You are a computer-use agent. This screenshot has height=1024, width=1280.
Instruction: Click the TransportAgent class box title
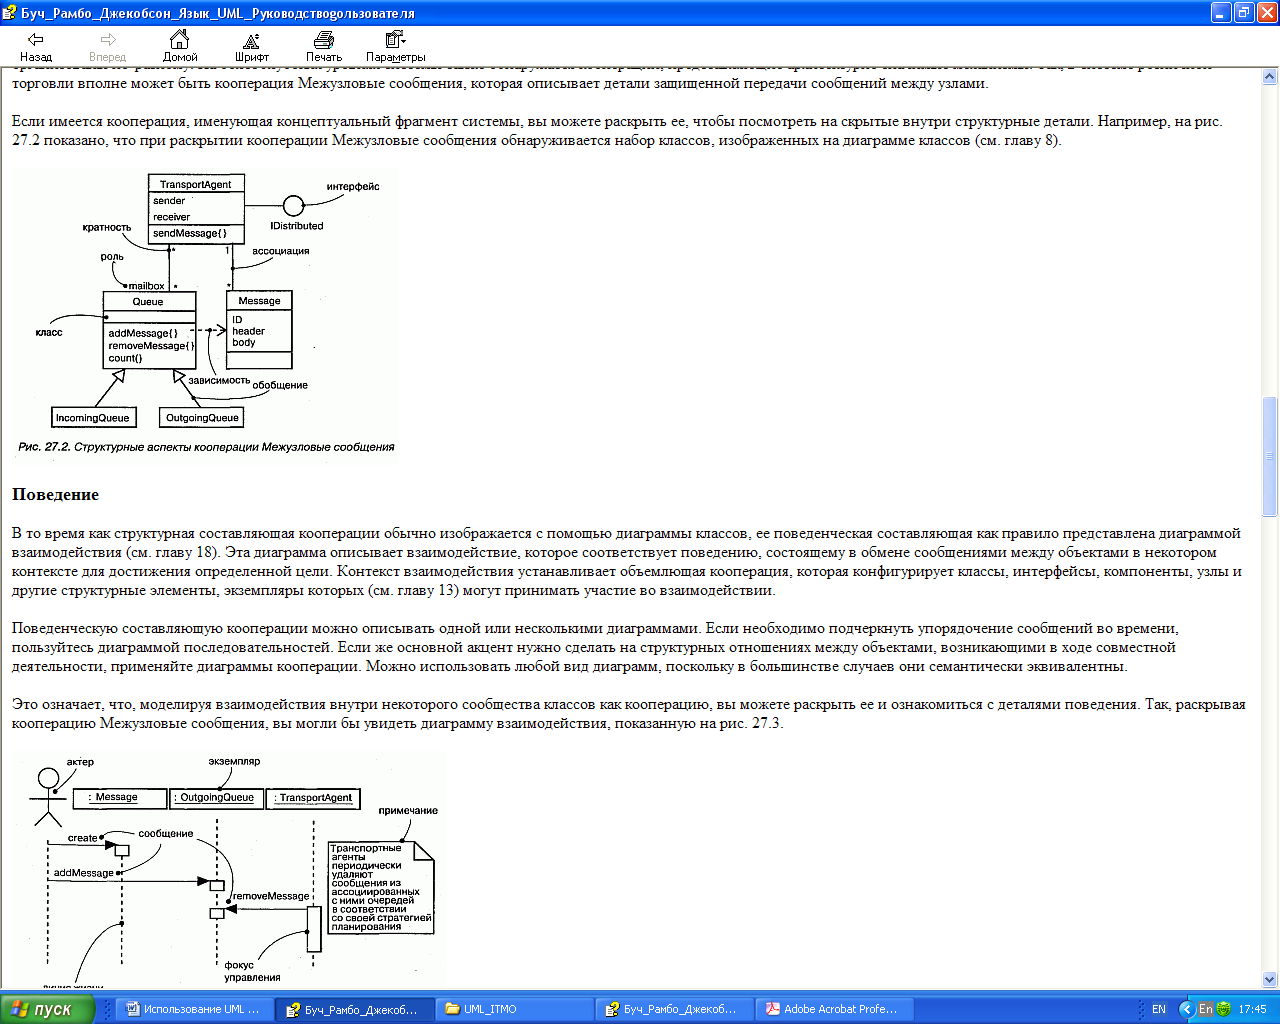[196, 184]
